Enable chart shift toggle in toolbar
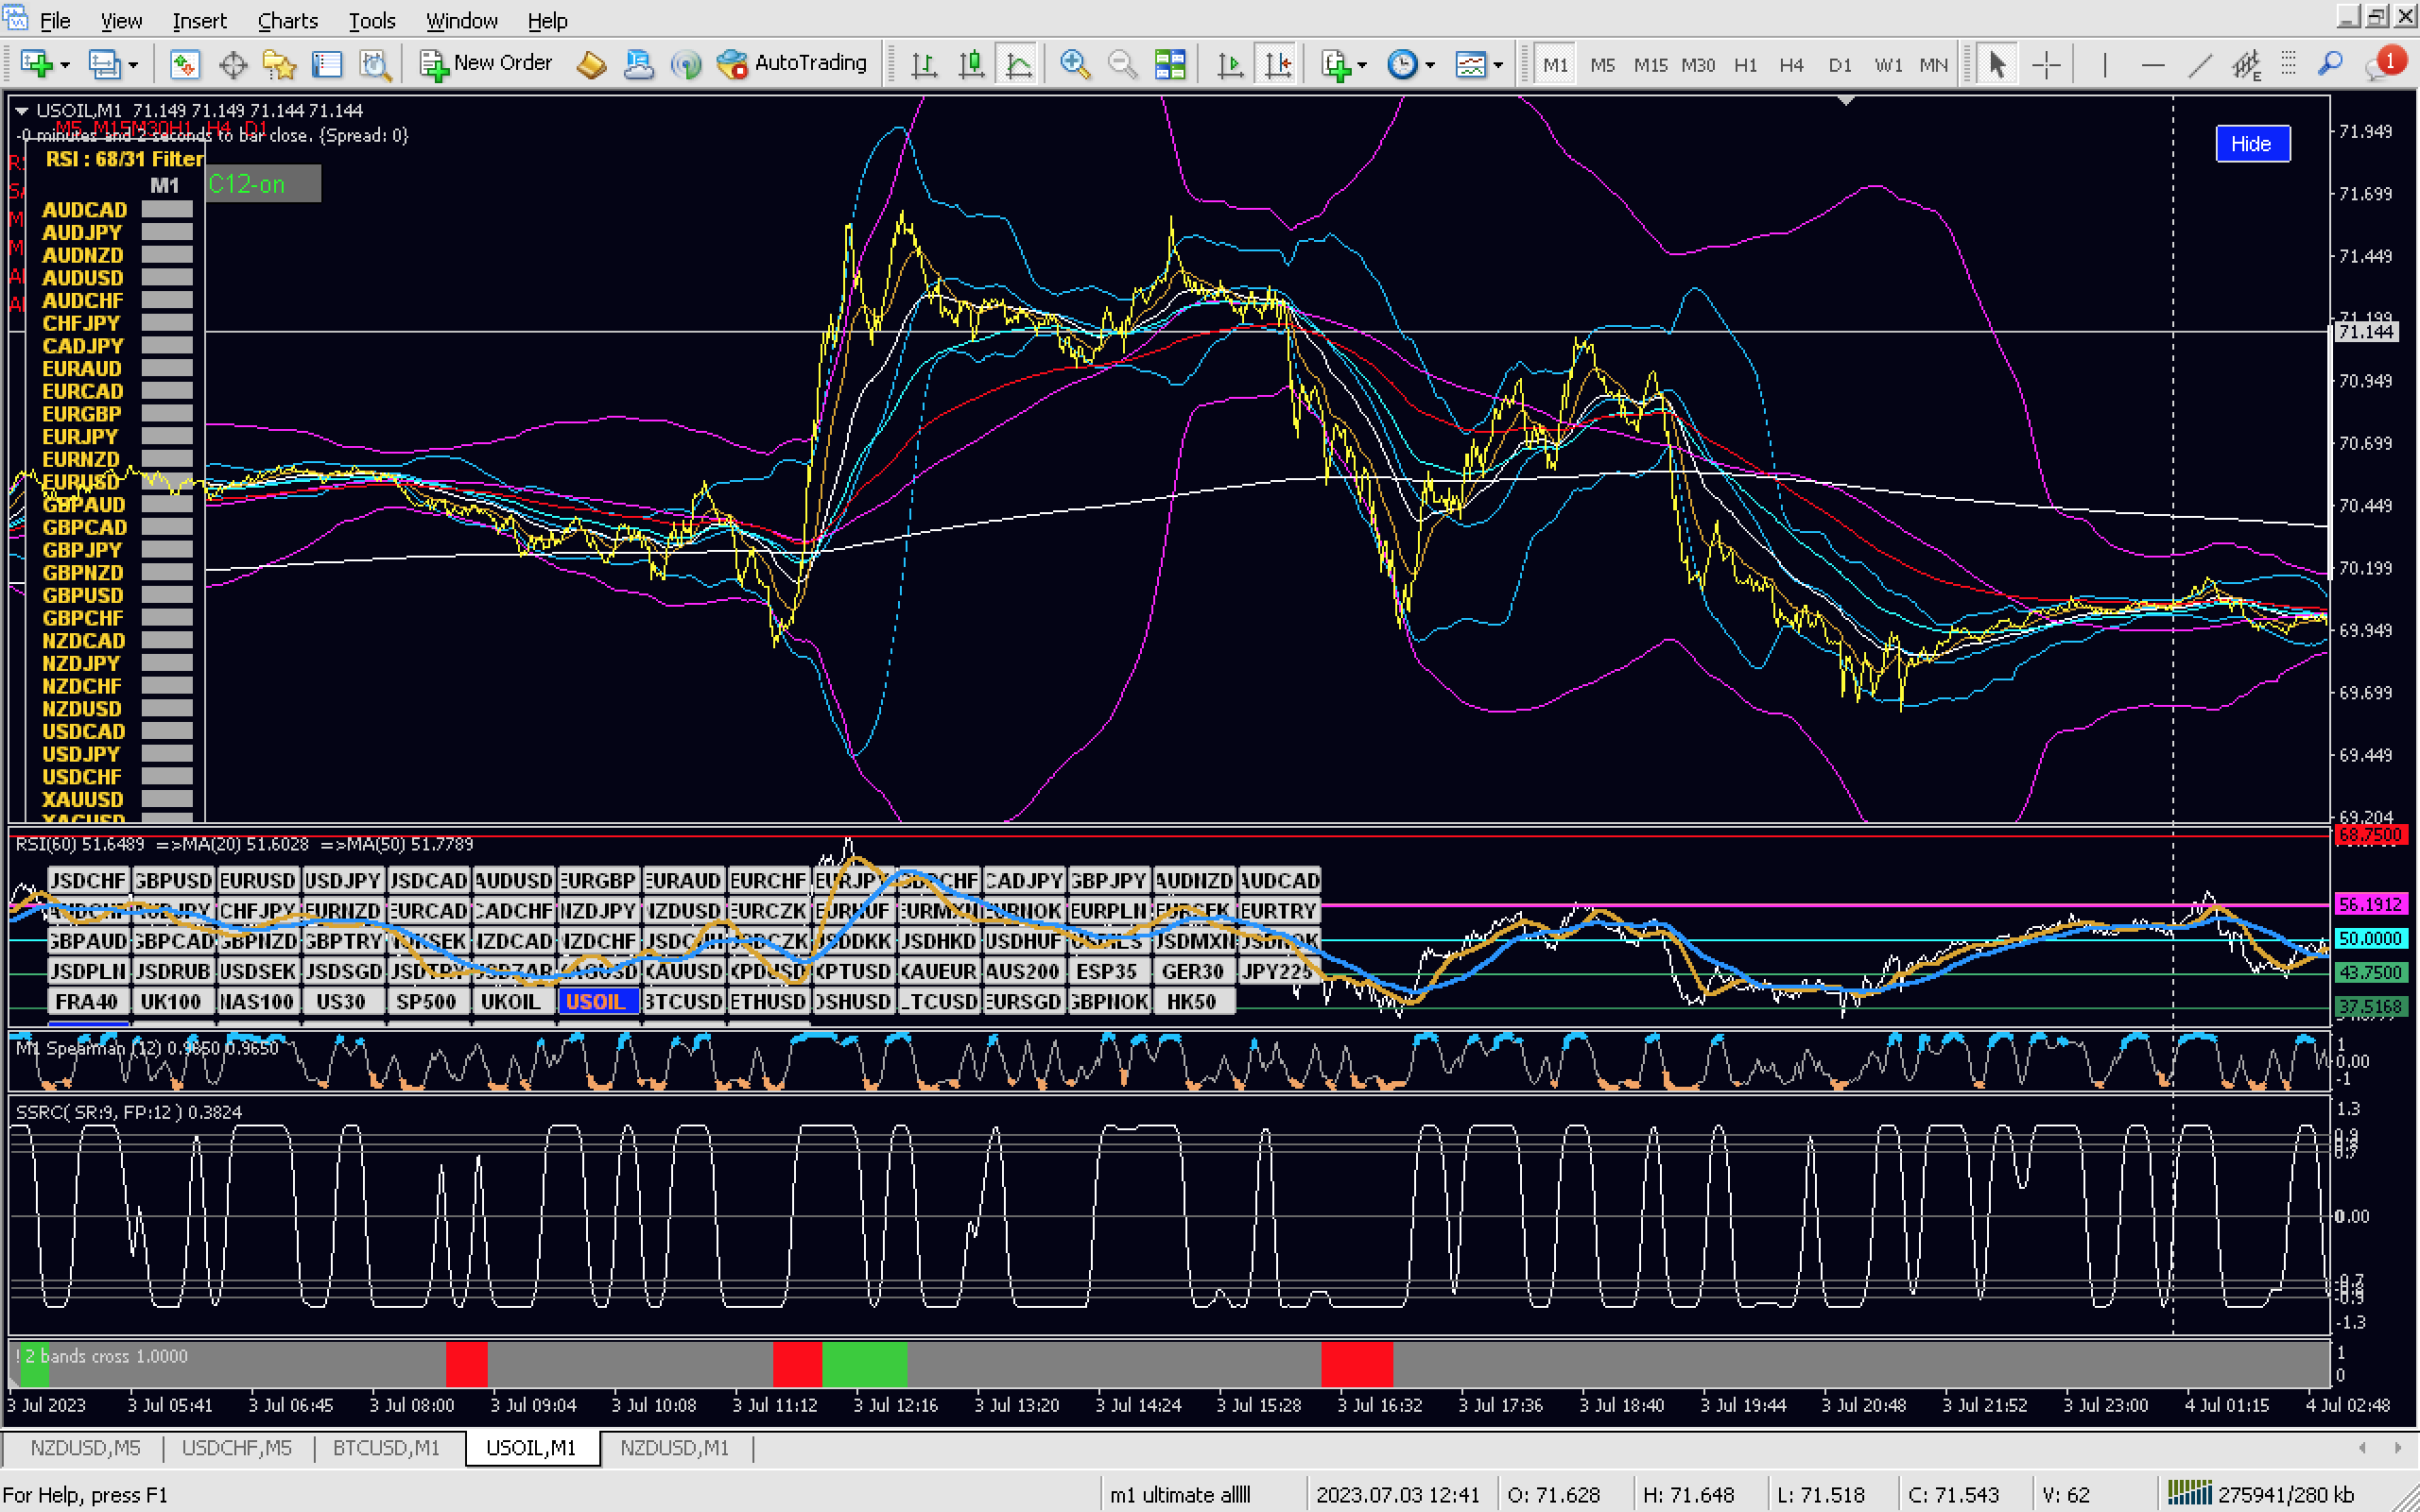Image resolution: width=2420 pixels, height=1512 pixels. (x=1277, y=64)
